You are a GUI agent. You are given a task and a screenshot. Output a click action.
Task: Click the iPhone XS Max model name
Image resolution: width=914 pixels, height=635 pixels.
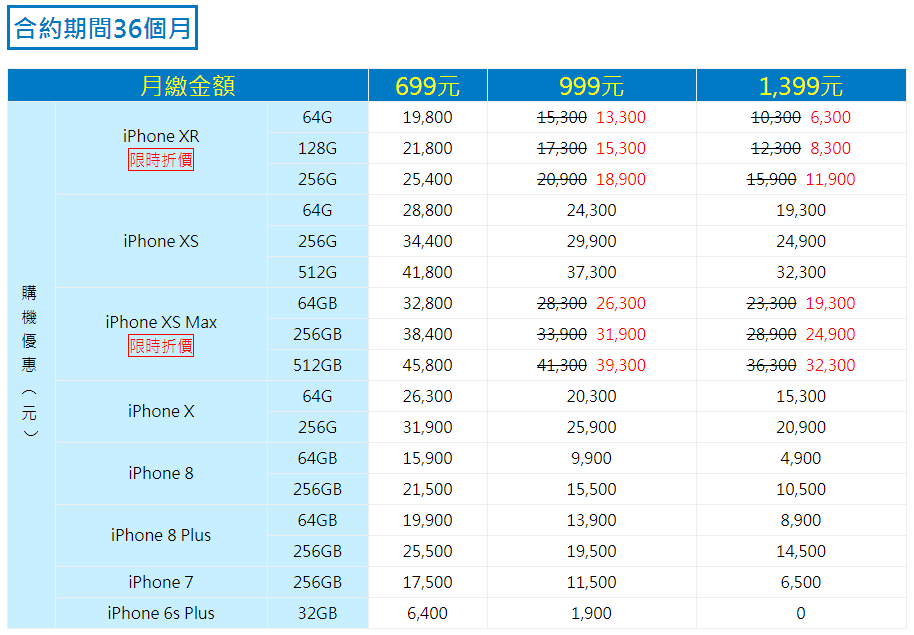(x=161, y=322)
